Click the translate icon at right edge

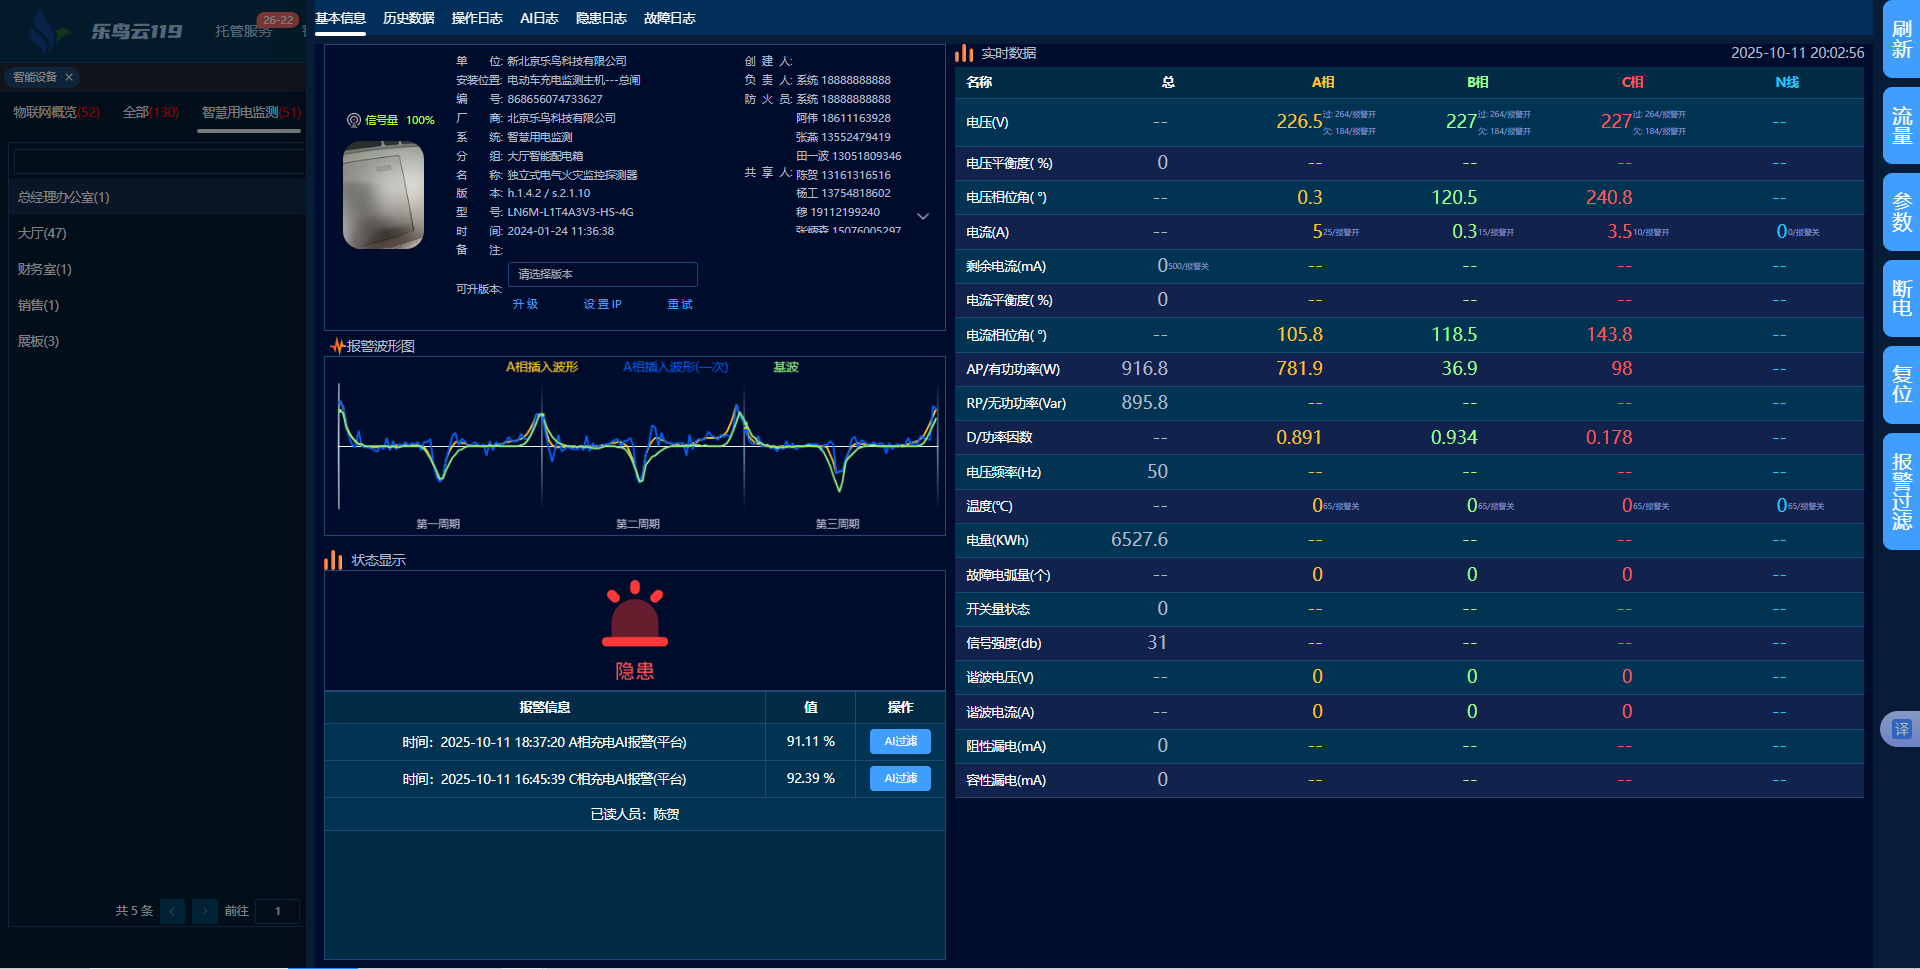click(x=1900, y=729)
